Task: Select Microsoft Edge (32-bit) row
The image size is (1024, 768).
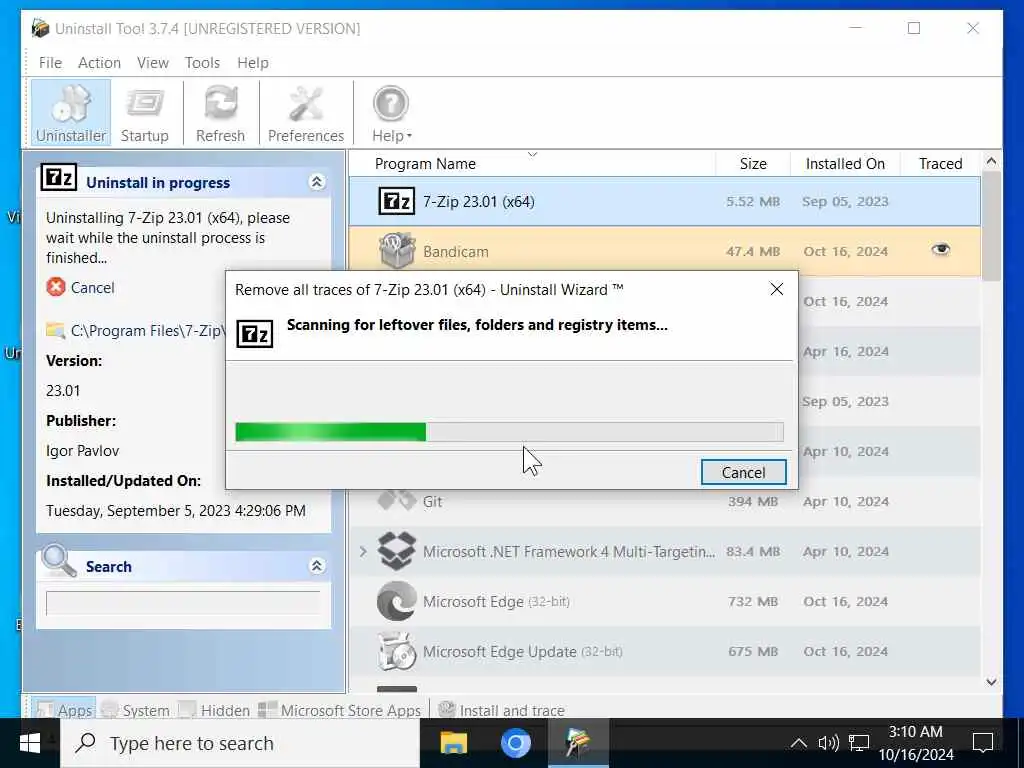Action: (x=665, y=601)
